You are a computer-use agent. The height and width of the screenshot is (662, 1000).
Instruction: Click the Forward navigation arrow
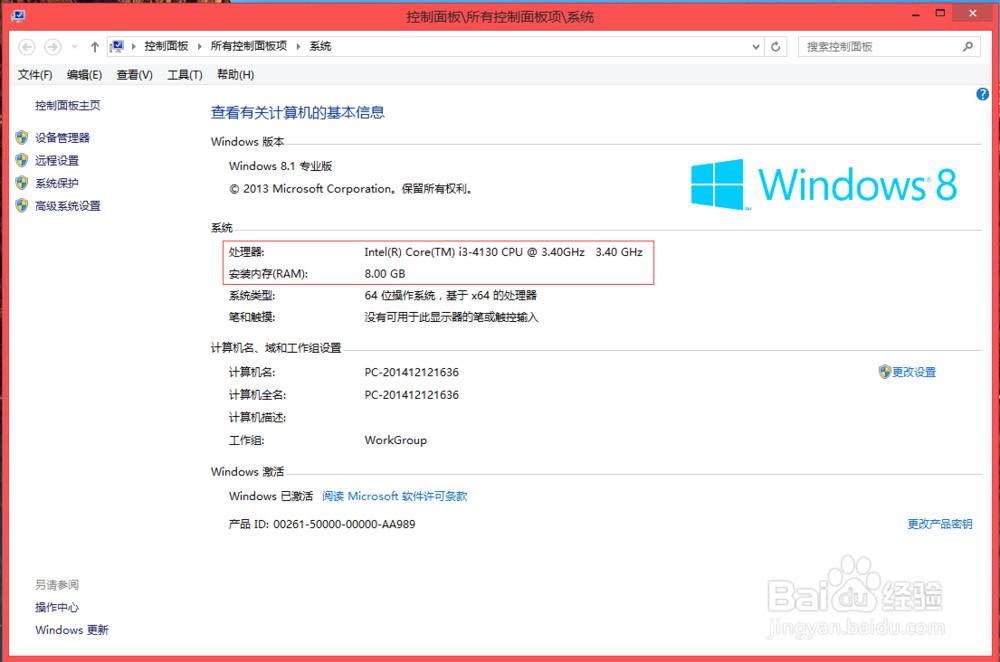tap(52, 47)
